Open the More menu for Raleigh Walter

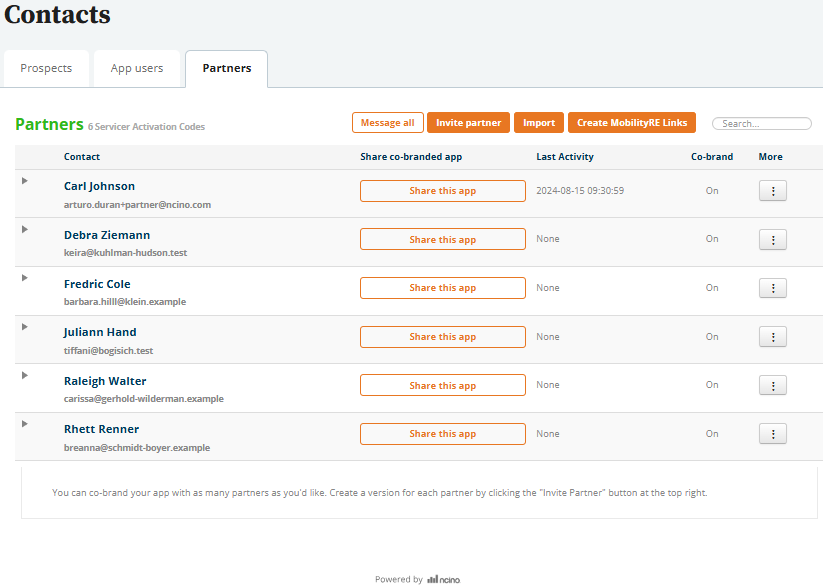point(772,385)
